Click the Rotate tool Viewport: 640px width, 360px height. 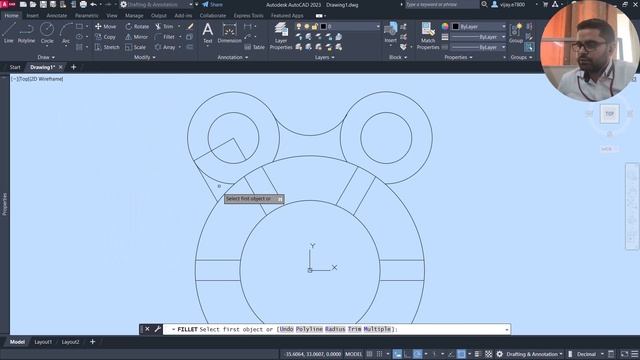point(137,27)
